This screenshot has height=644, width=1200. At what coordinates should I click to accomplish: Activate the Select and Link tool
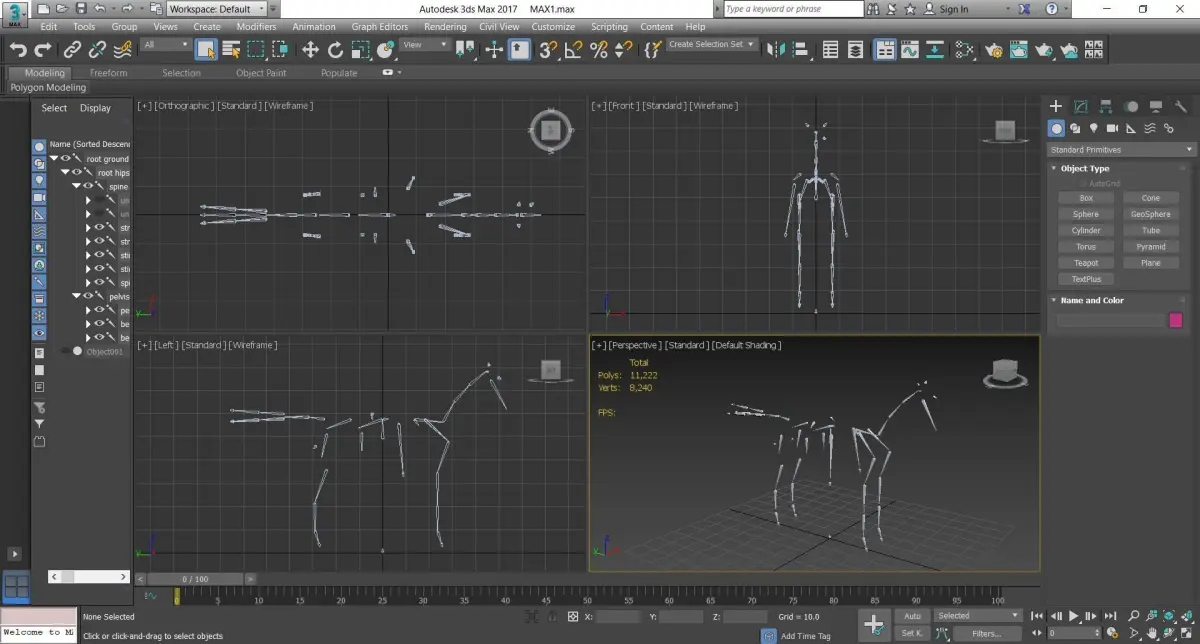click(x=72, y=49)
